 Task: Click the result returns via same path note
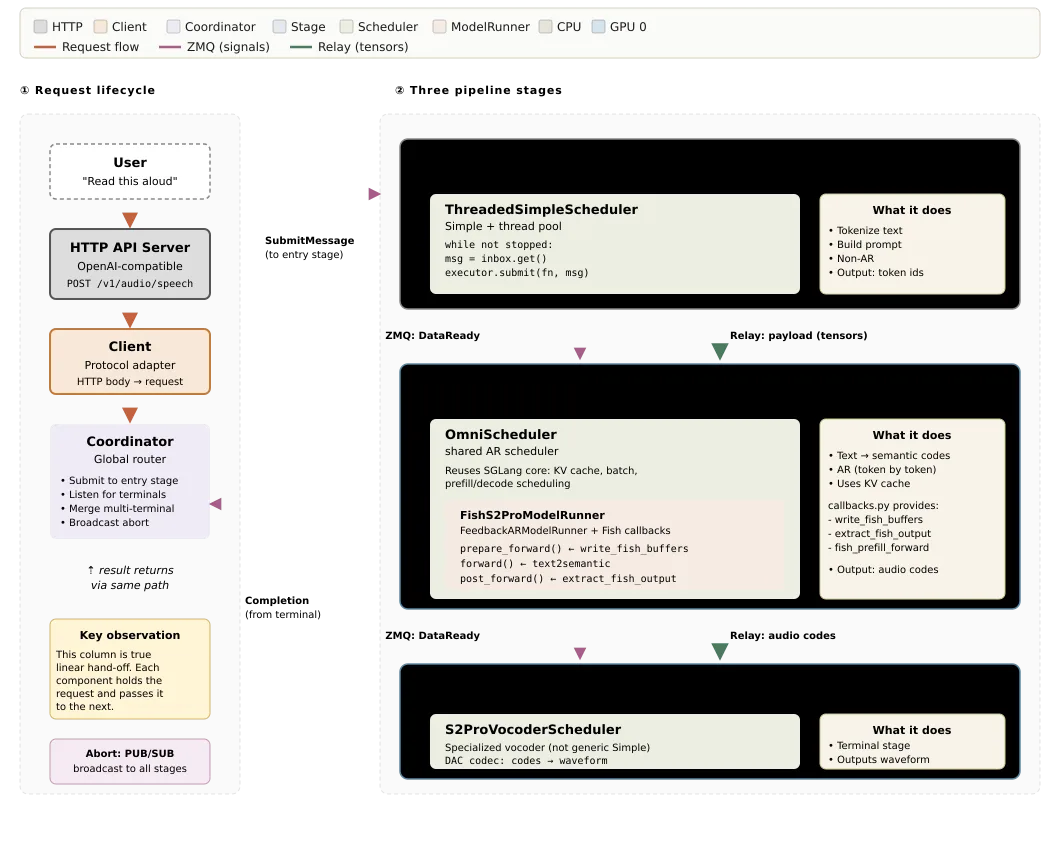[130, 577]
